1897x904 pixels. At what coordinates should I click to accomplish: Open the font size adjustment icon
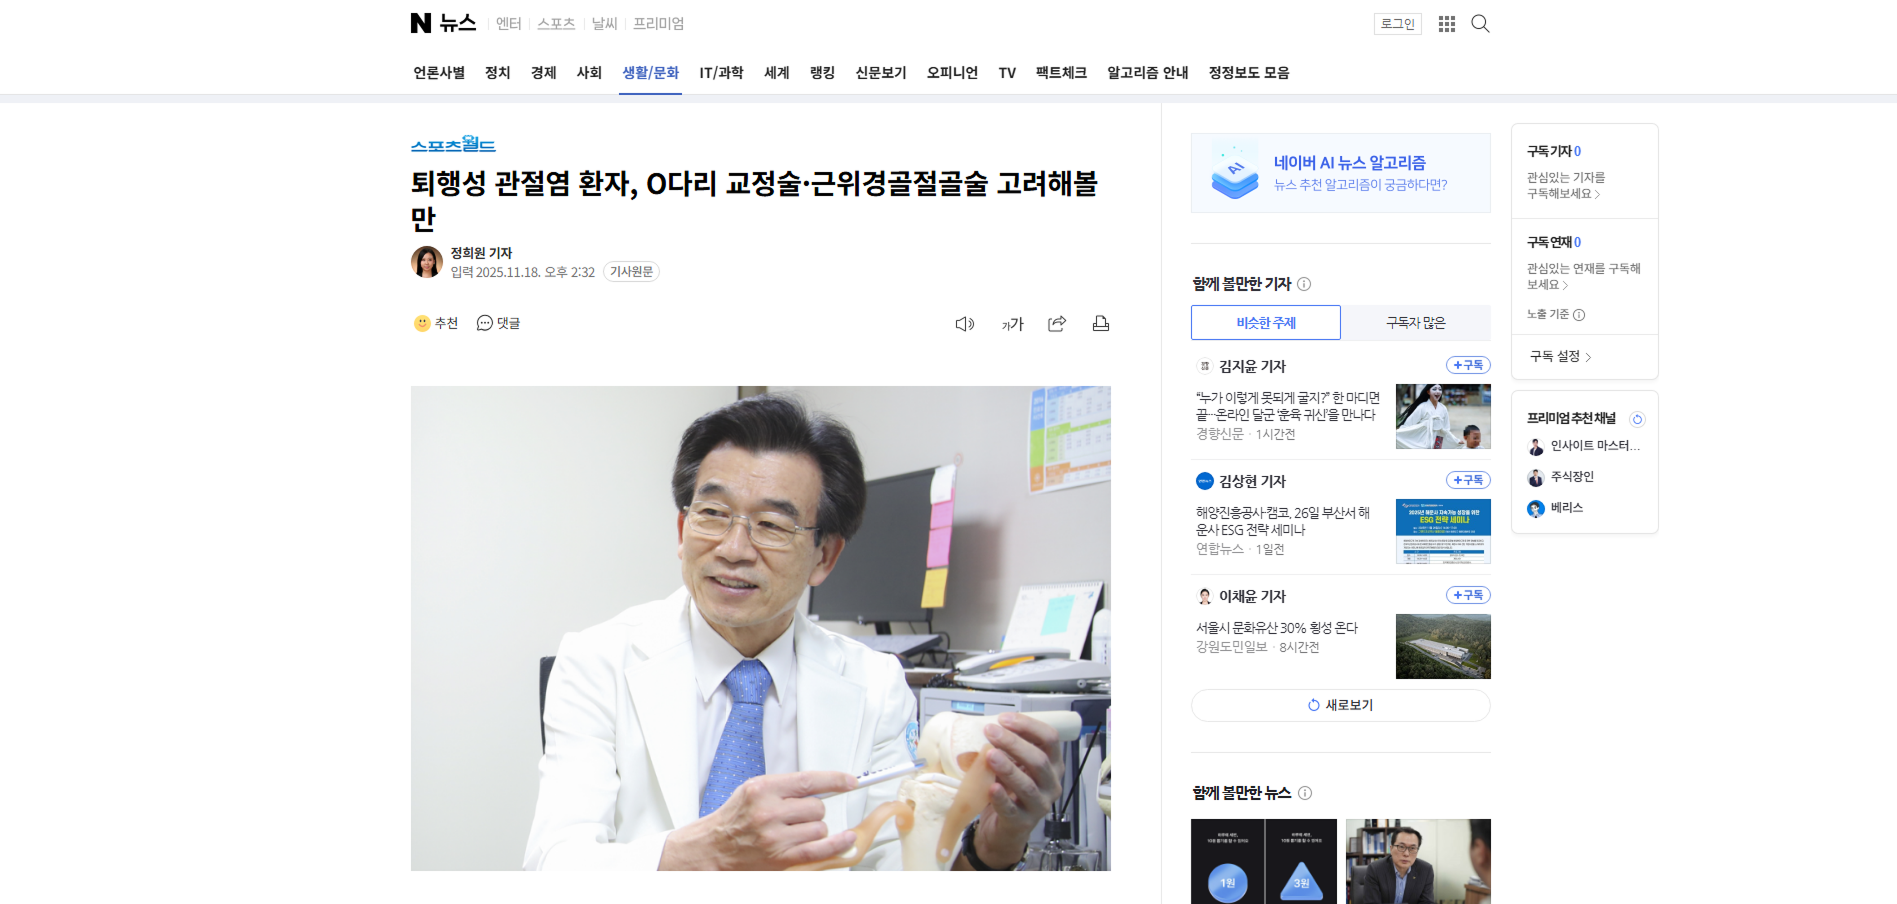coord(1012,324)
